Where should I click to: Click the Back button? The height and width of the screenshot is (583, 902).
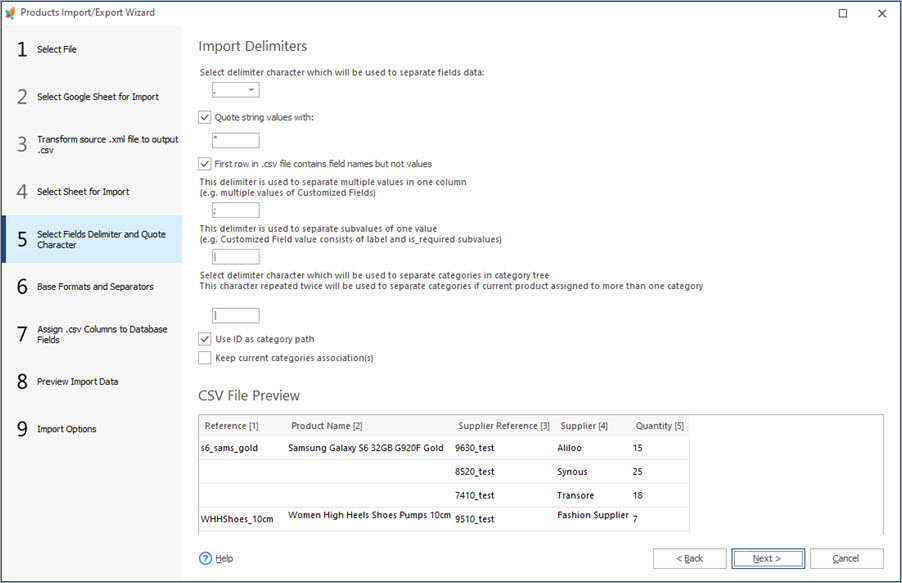click(689, 558)
